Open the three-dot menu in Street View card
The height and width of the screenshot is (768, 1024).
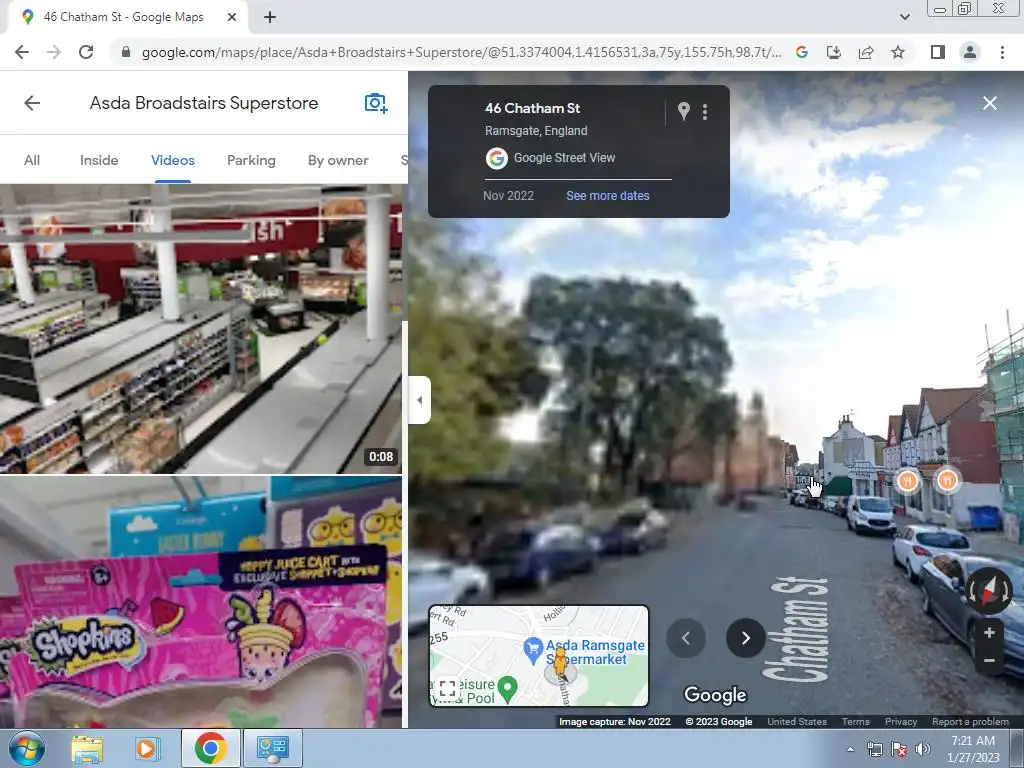[x=705, y=112]
